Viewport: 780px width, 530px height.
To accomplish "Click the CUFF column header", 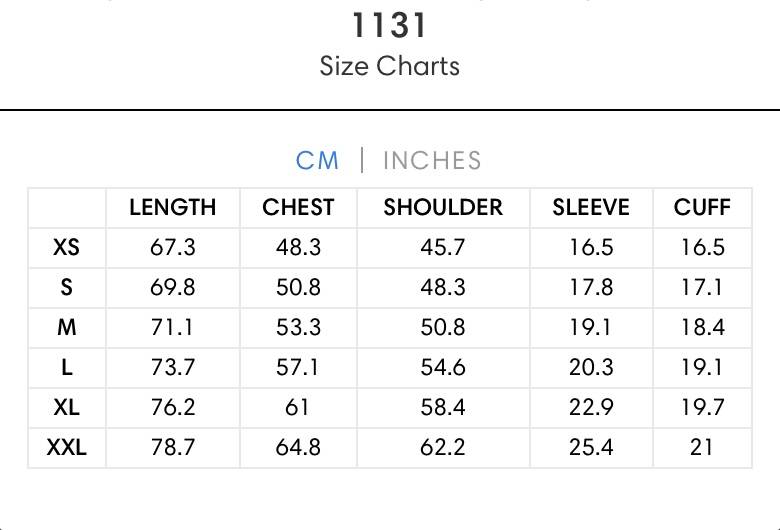I will 702,207.
